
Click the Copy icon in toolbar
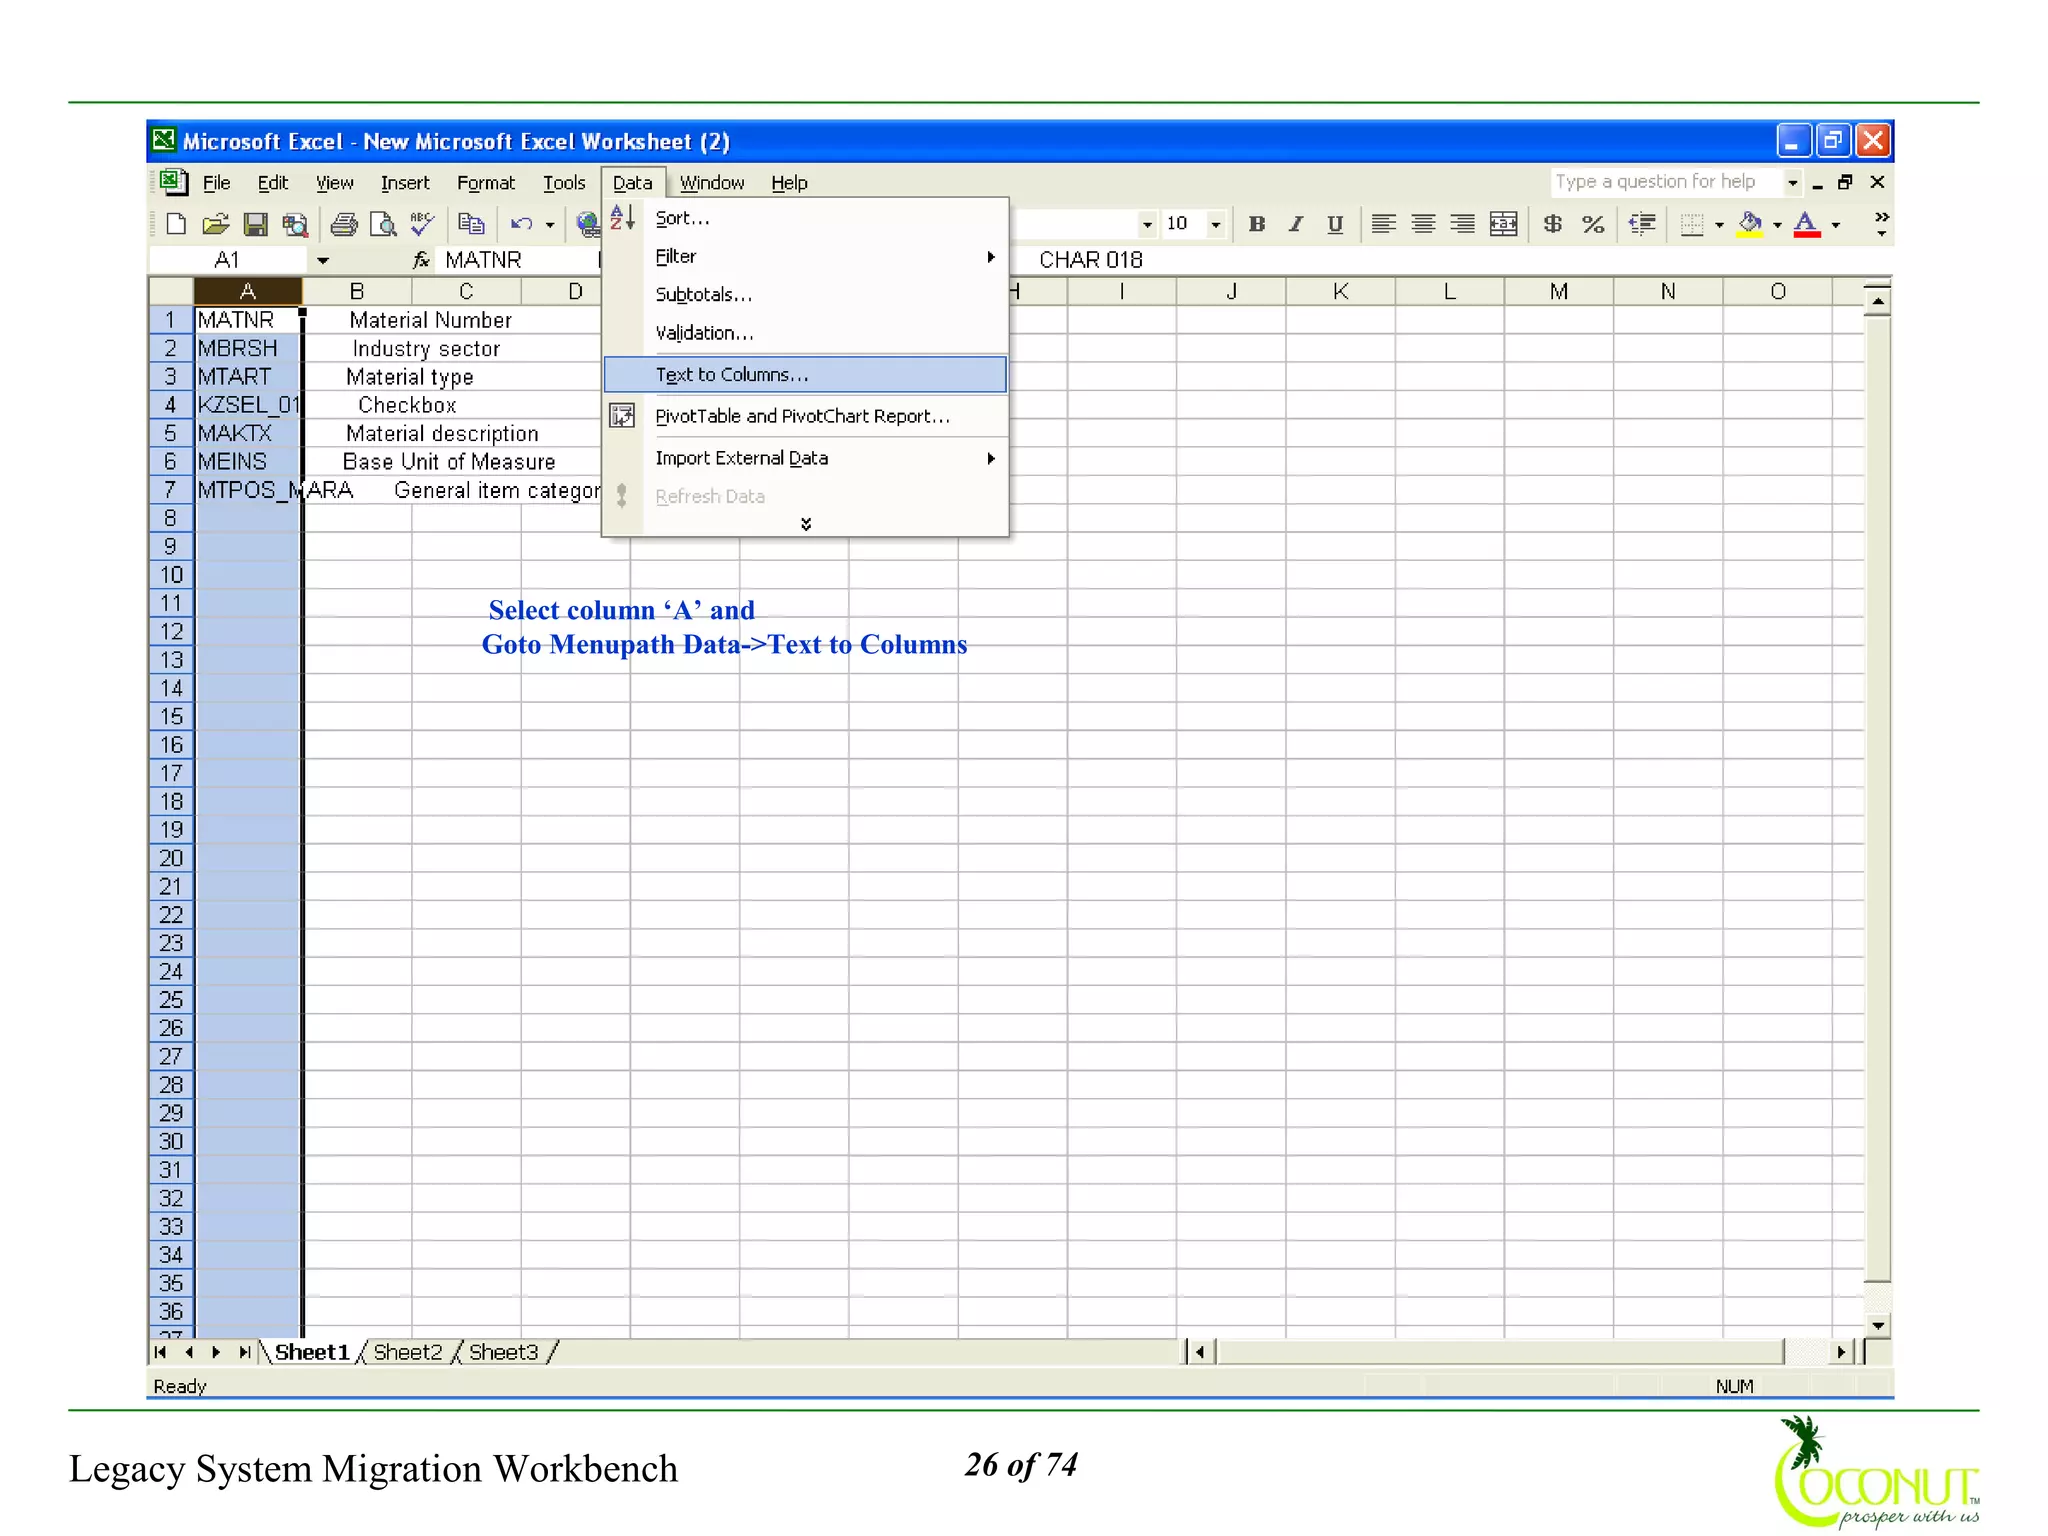pos(471,224)
